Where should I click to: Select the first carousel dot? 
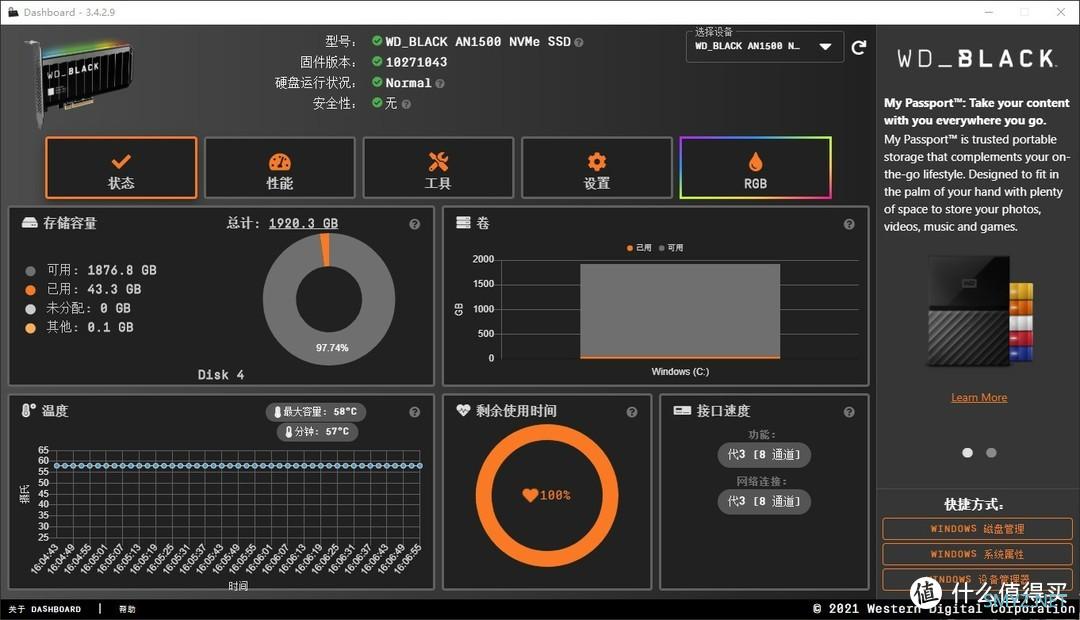[968, 453]
